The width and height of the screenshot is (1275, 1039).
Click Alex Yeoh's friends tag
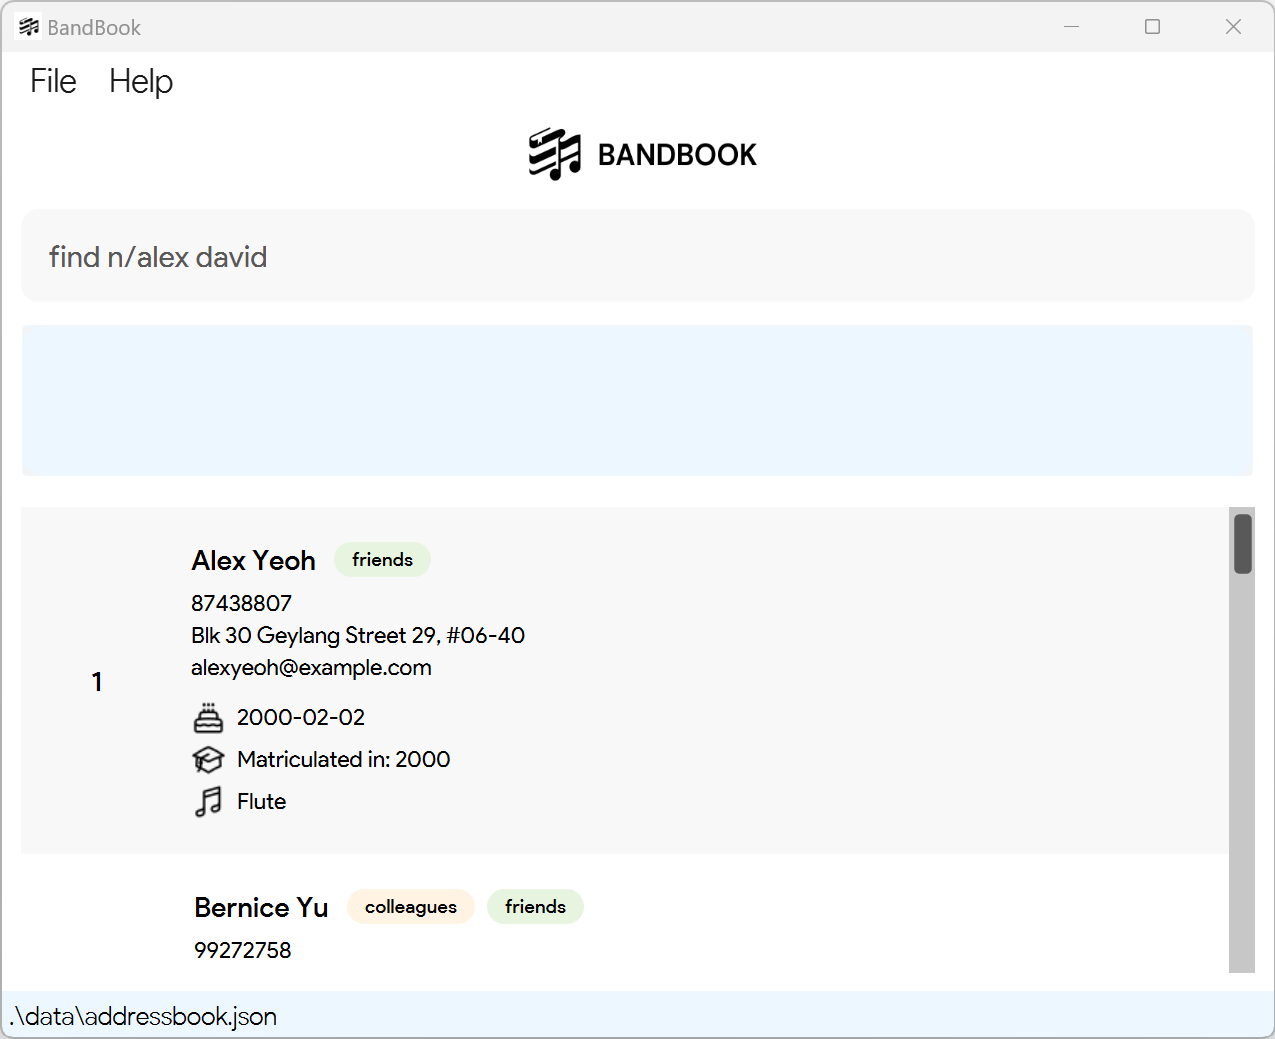[382, 560]
